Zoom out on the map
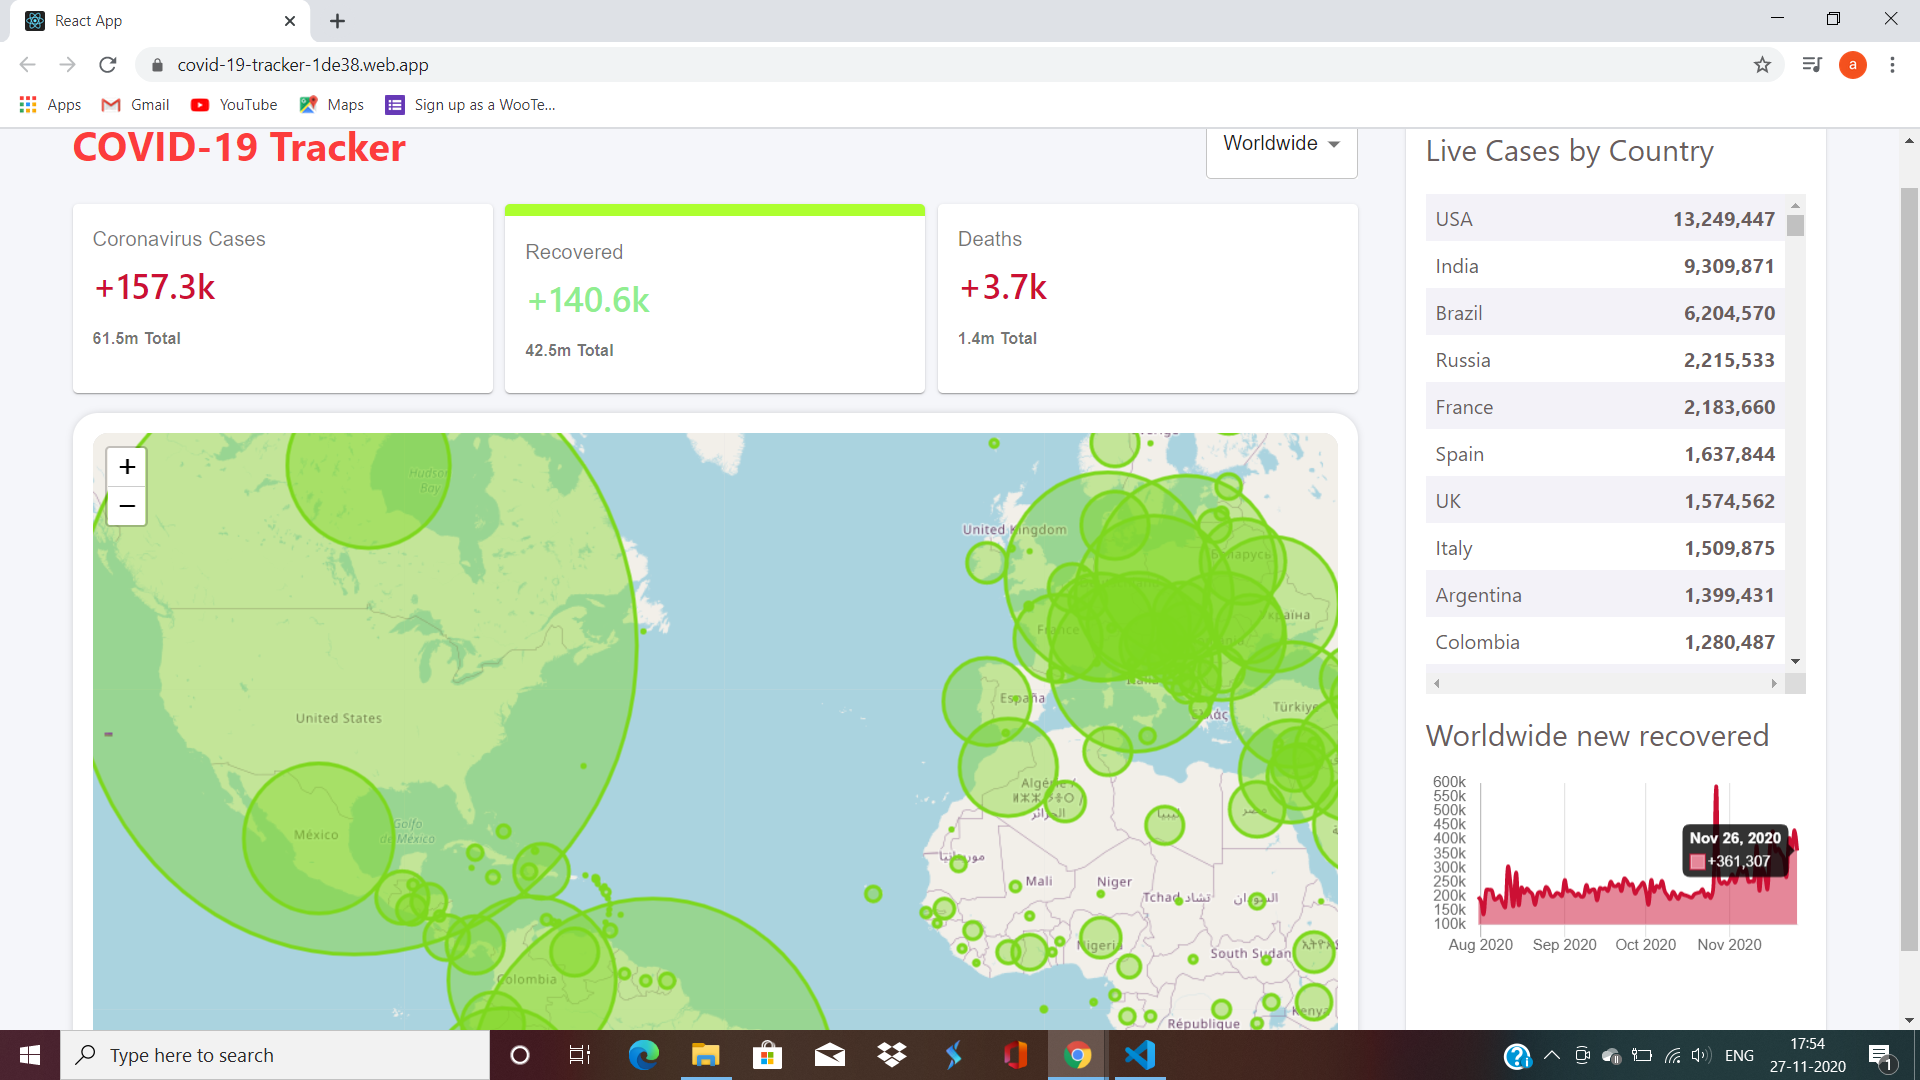Image resolution: width=1920 pixels, height=1080 pixels. (127, 506)
